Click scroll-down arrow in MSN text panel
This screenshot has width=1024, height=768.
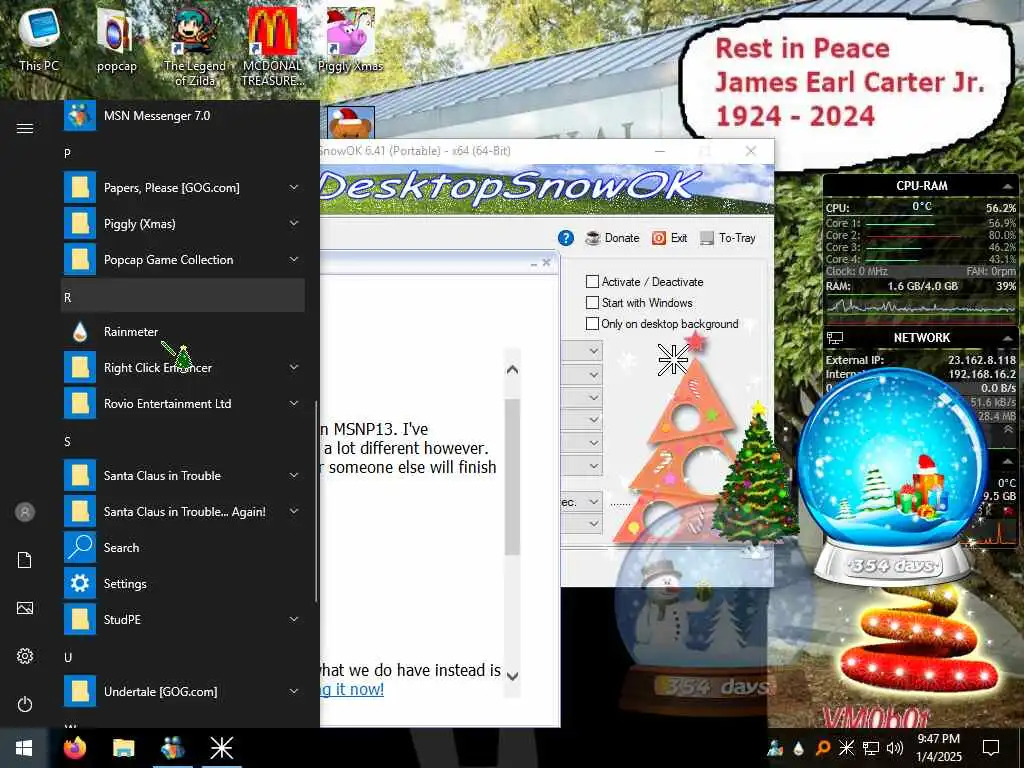pos(513,676)
